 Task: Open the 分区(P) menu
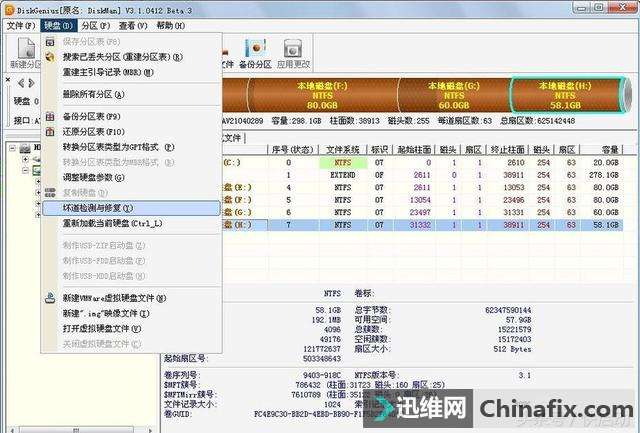tap(96, 26)
